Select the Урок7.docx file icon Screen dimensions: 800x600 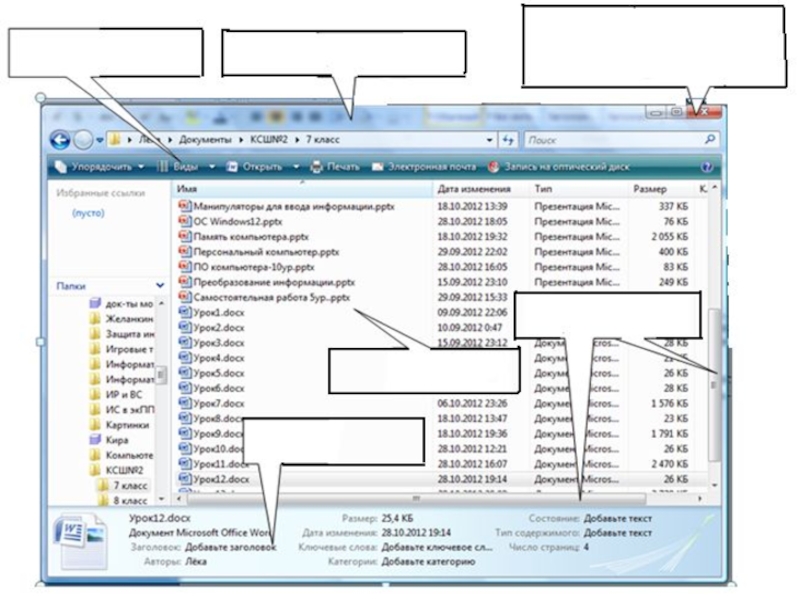click(185, 403)
